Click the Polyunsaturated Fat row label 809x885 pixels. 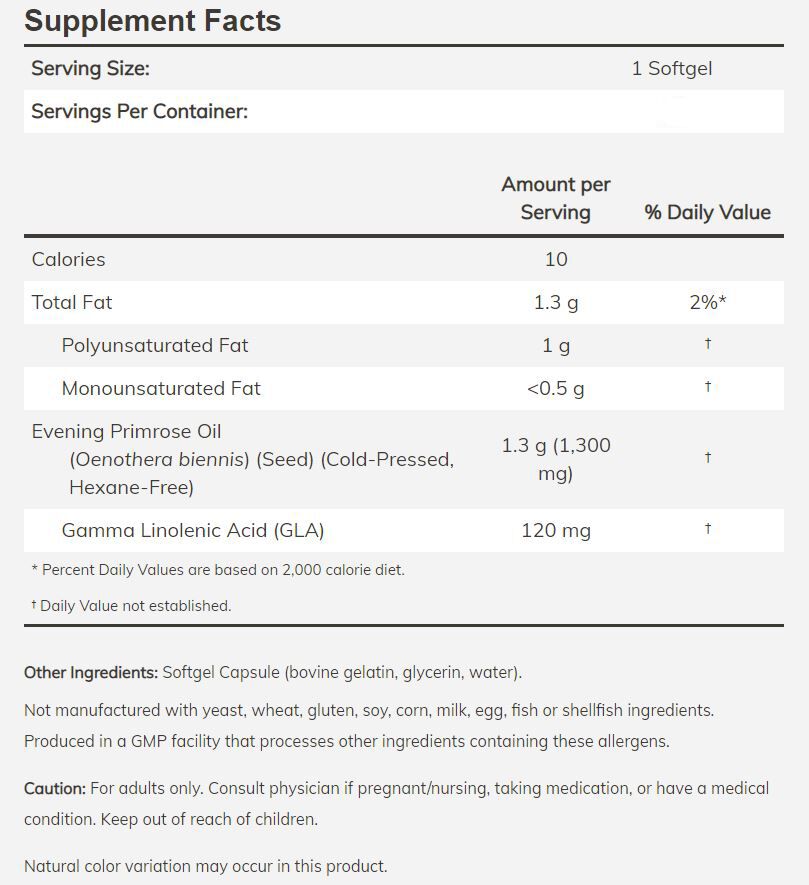click(155, 345)
